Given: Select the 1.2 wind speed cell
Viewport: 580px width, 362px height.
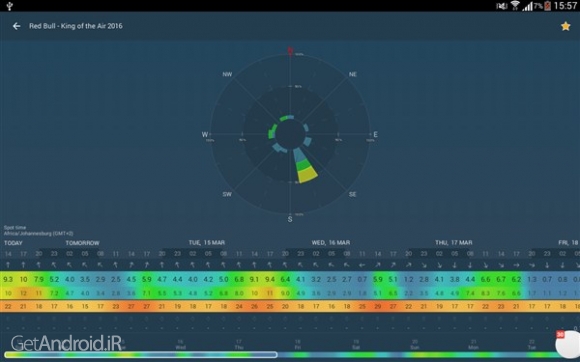Looking at the screenshot, I should tap(408, 279).
